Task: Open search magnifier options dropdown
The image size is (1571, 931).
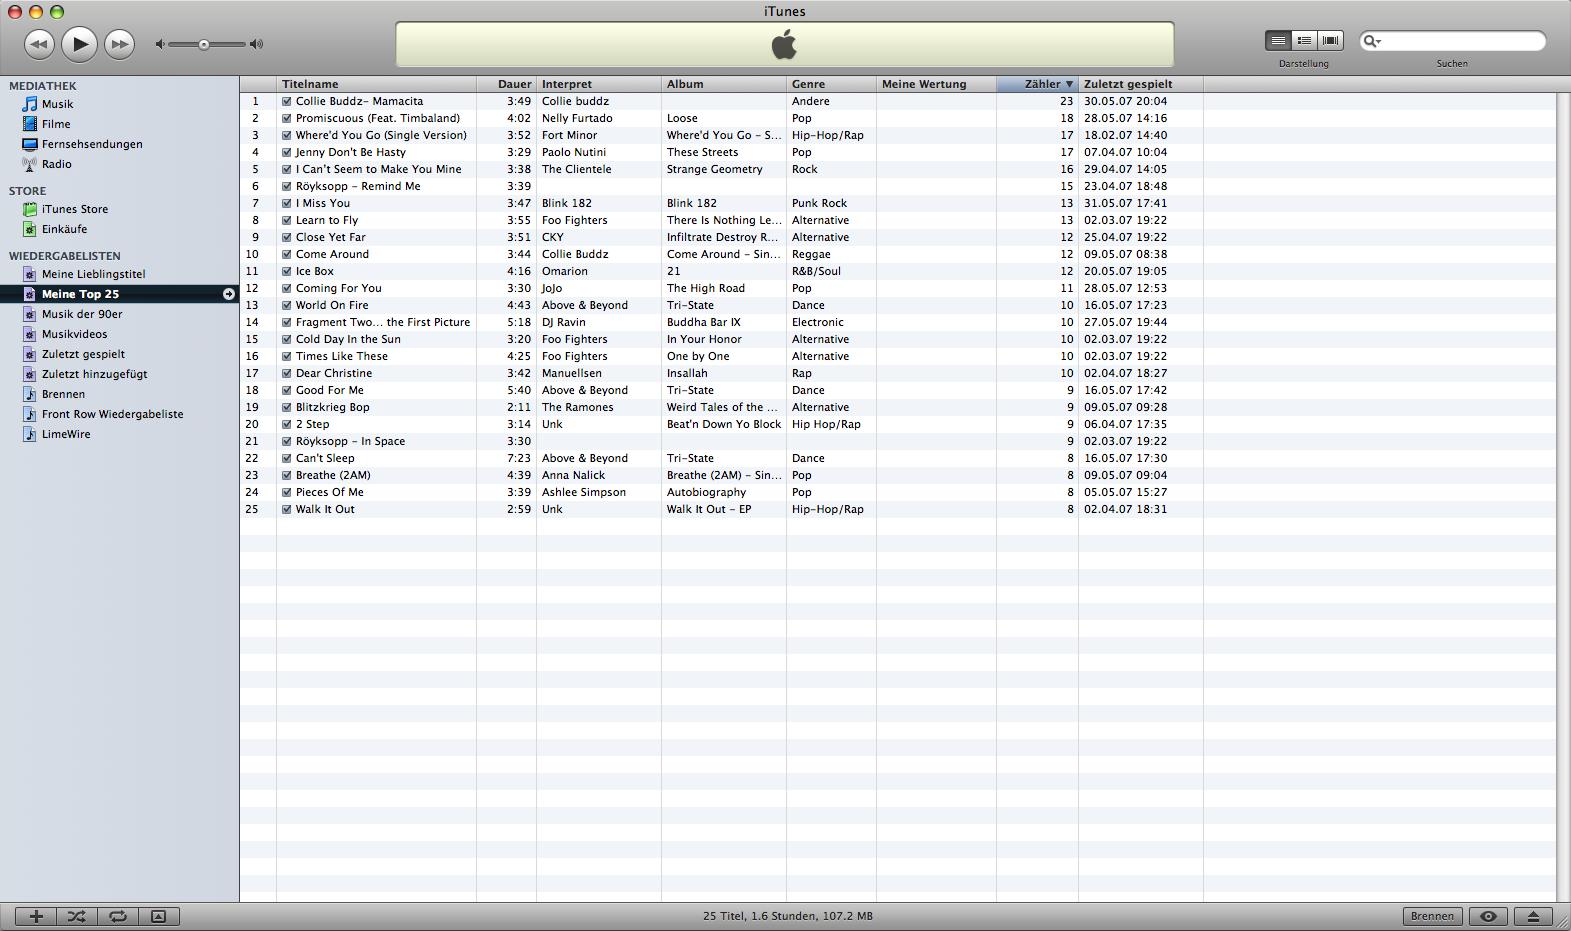Action: 1373,41
